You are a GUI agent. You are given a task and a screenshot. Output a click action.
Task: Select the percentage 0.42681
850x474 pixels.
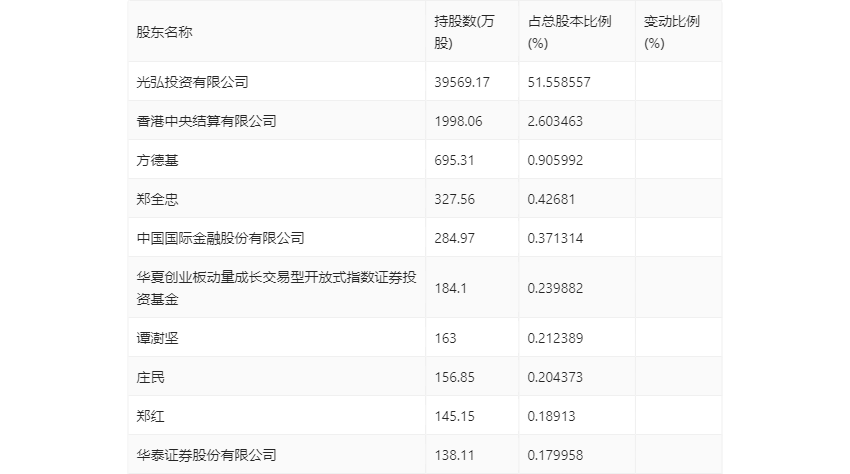551,199
